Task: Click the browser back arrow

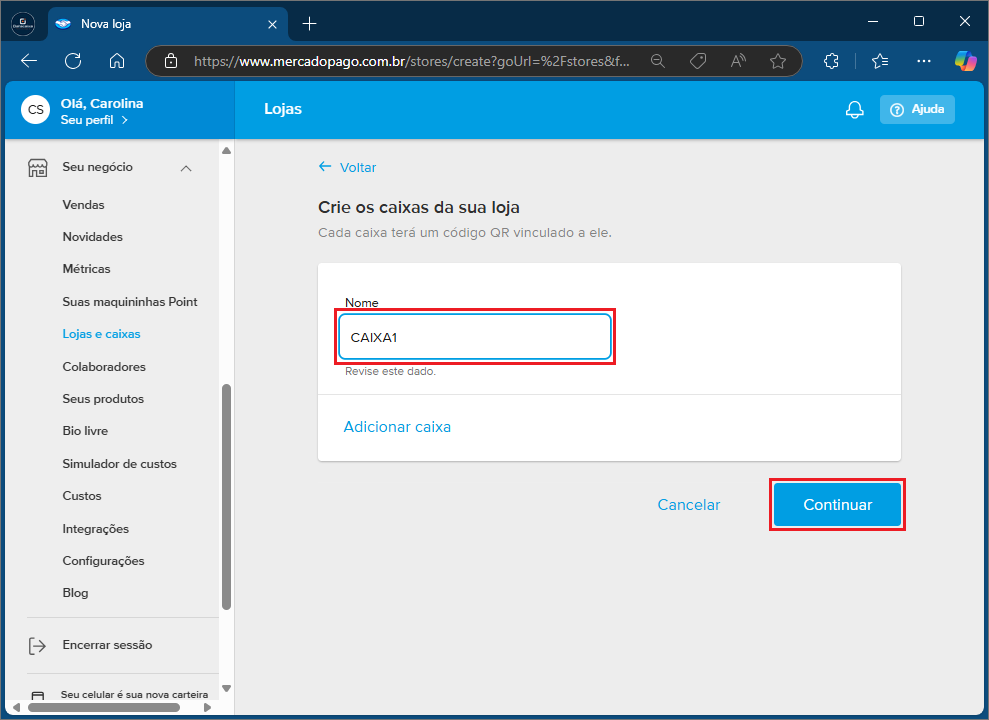Action: tap(29, 61)
